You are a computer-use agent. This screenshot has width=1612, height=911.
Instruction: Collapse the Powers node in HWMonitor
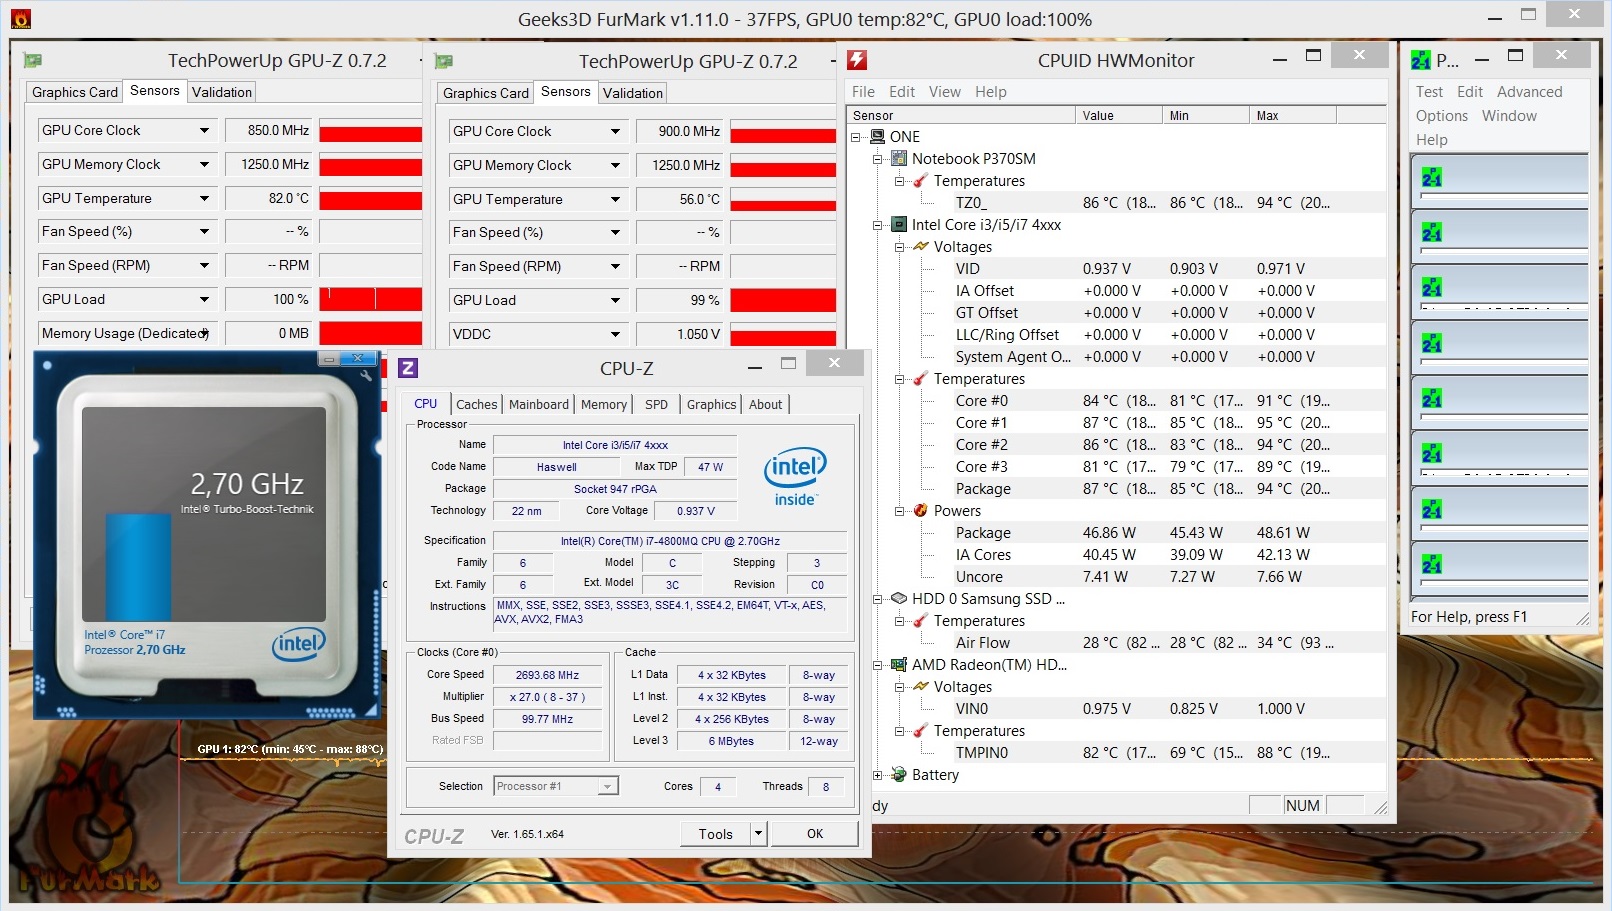900,511
